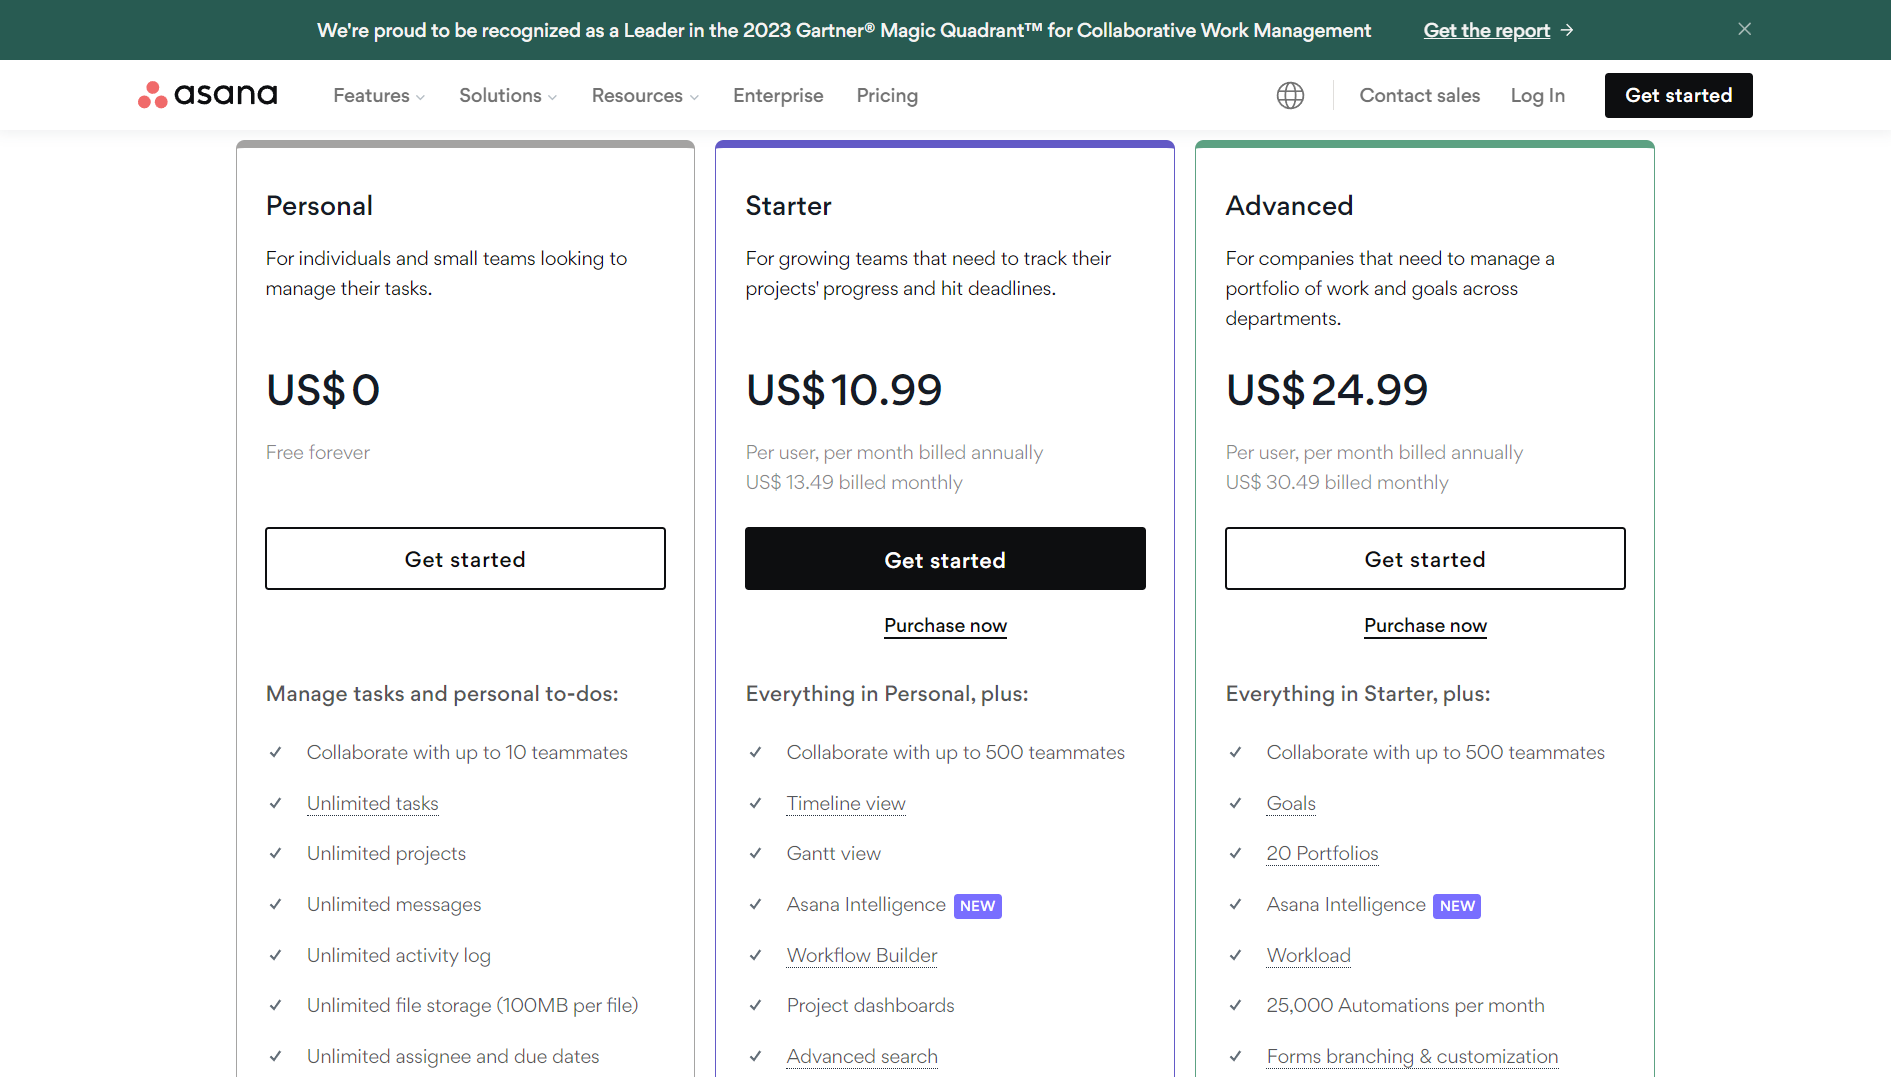Image resolution: width=1891 pixels, height=1077 pixels.
Task: Click Get started on the Starter plan
Action: [945, 559]
